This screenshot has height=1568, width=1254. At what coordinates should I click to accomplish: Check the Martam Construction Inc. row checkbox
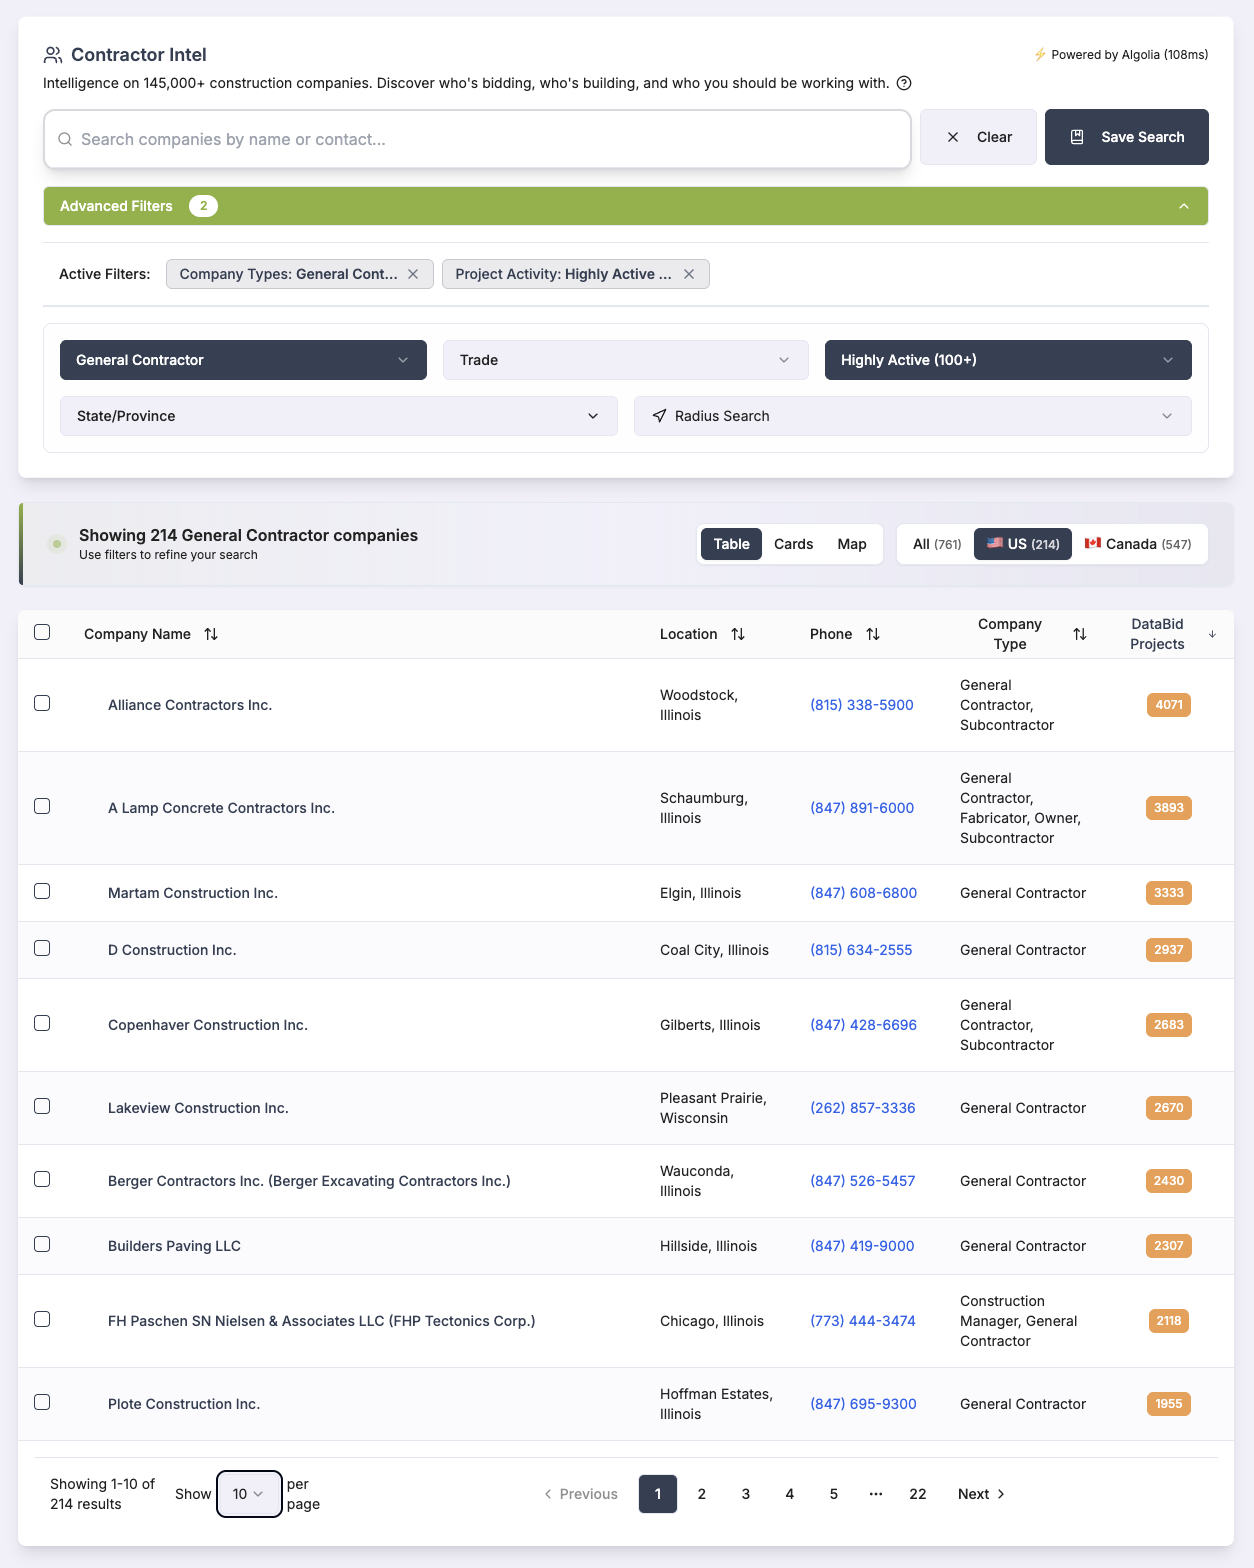[x=42, y=891]
